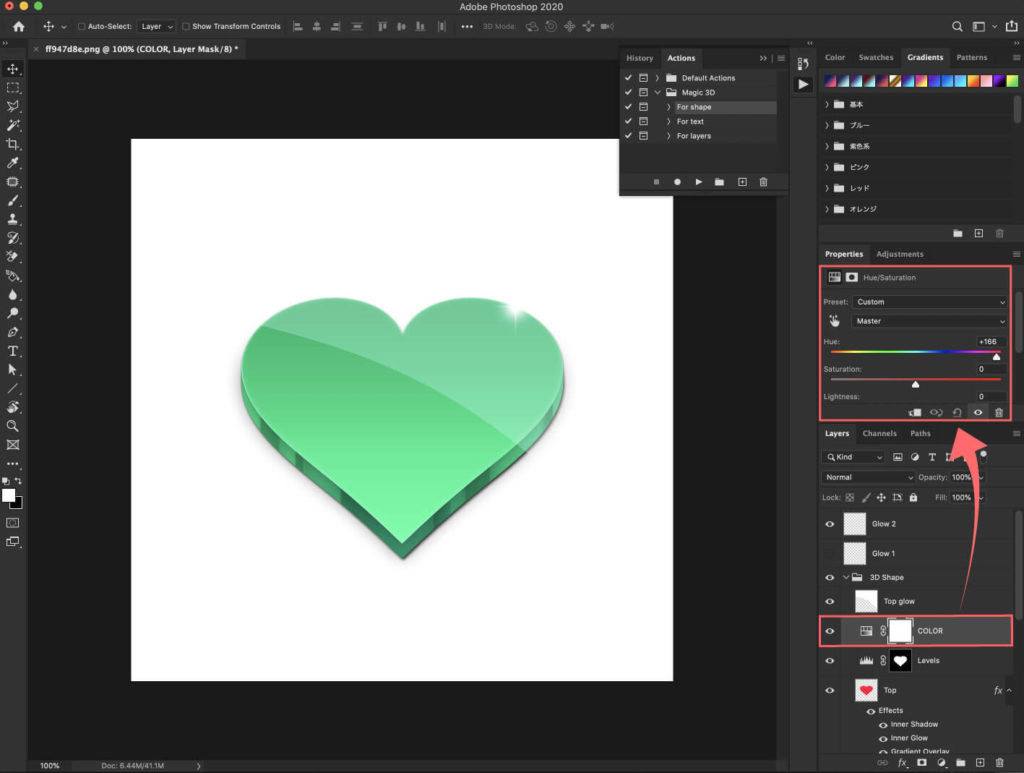Screen dimensions: 1024x773
Task: Hide the Top glow layer
Action: point(829,601)
